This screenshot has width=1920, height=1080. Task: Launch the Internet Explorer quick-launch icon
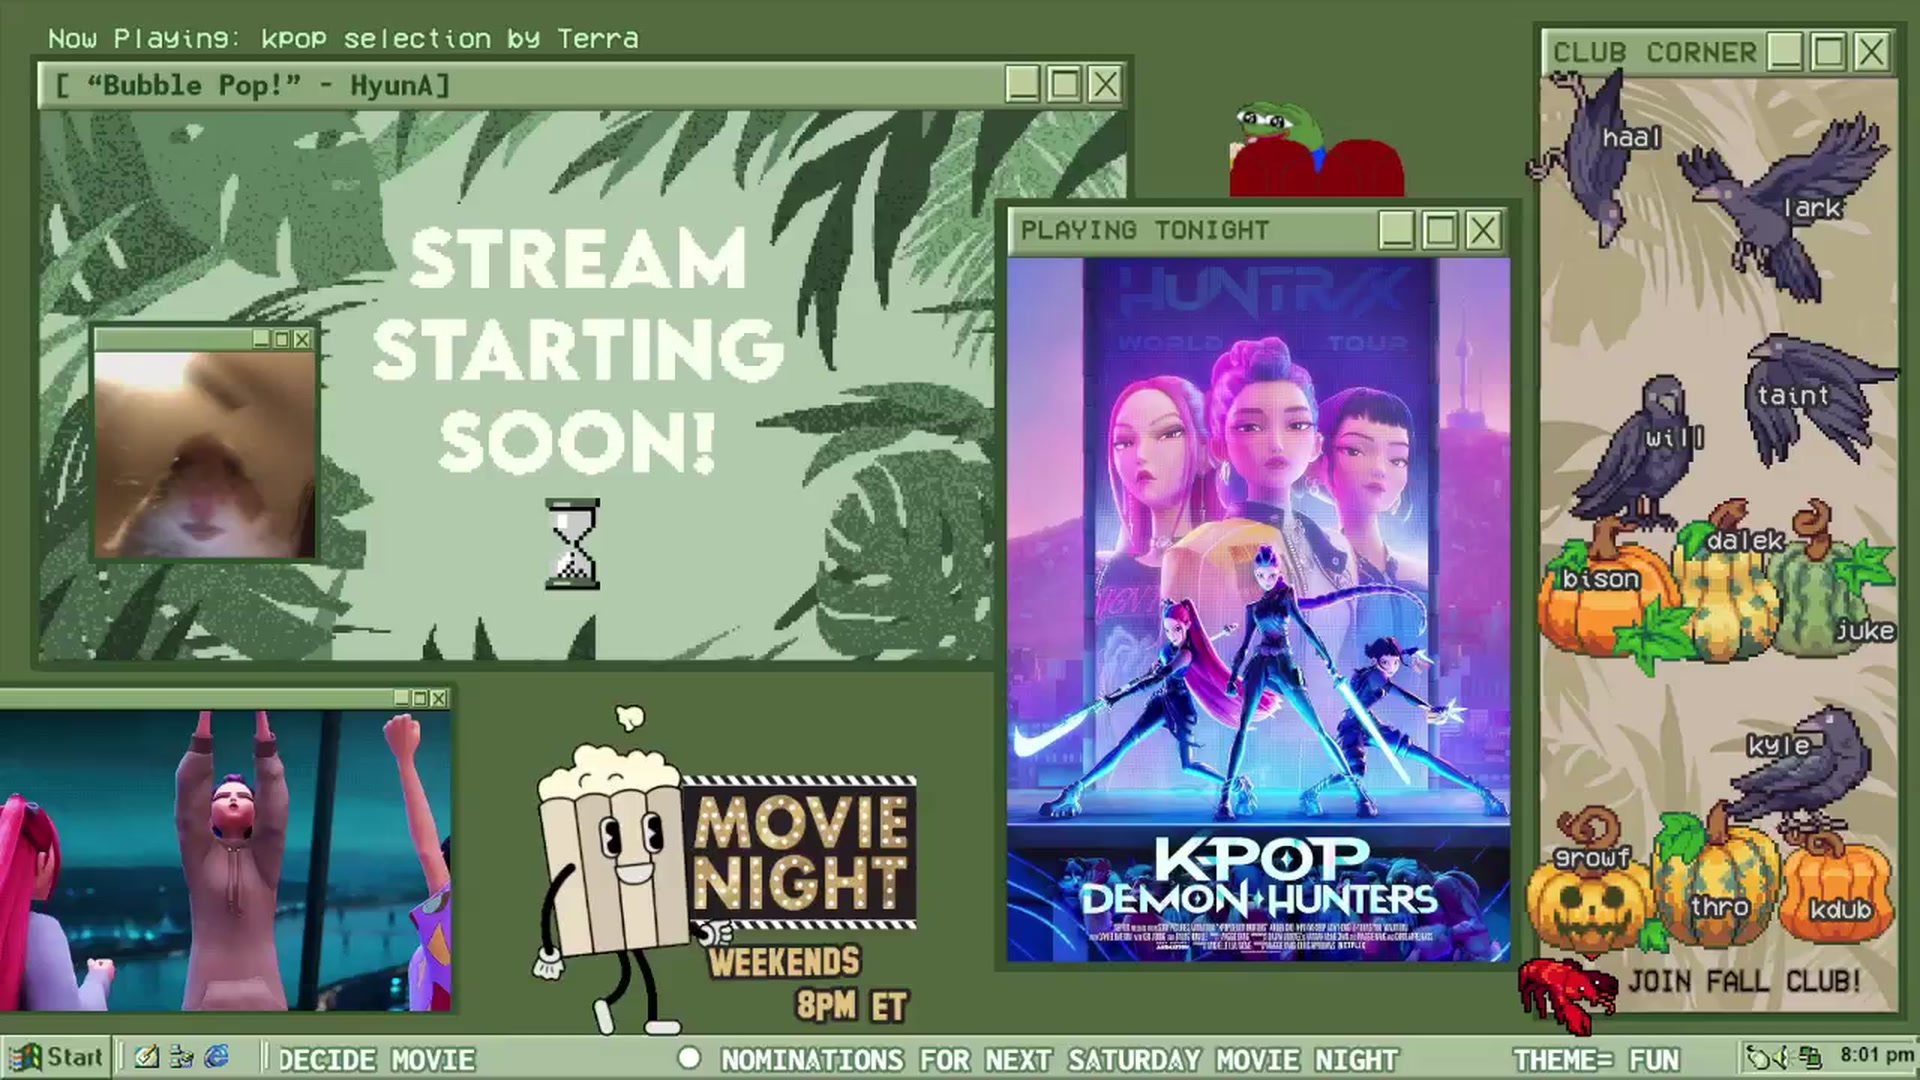217,1057
